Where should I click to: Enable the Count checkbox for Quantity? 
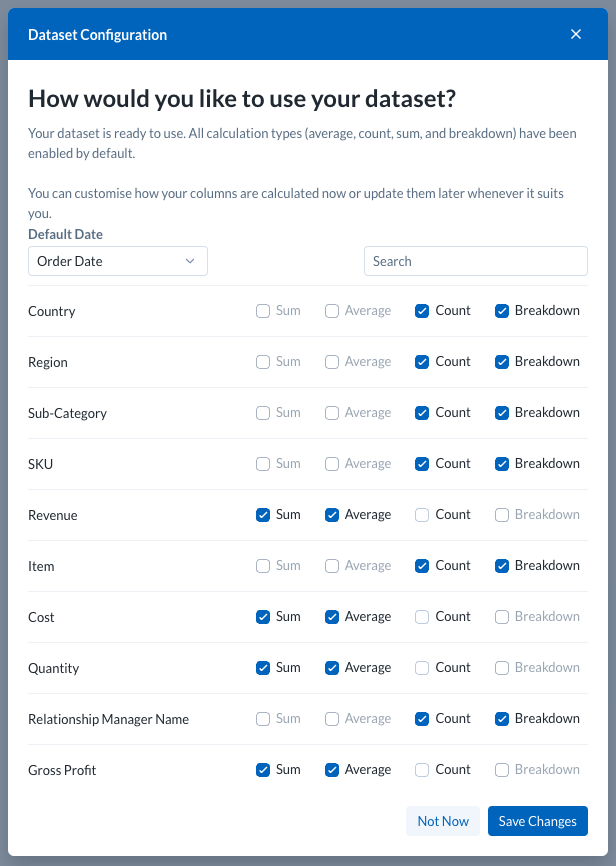(422, 667)
